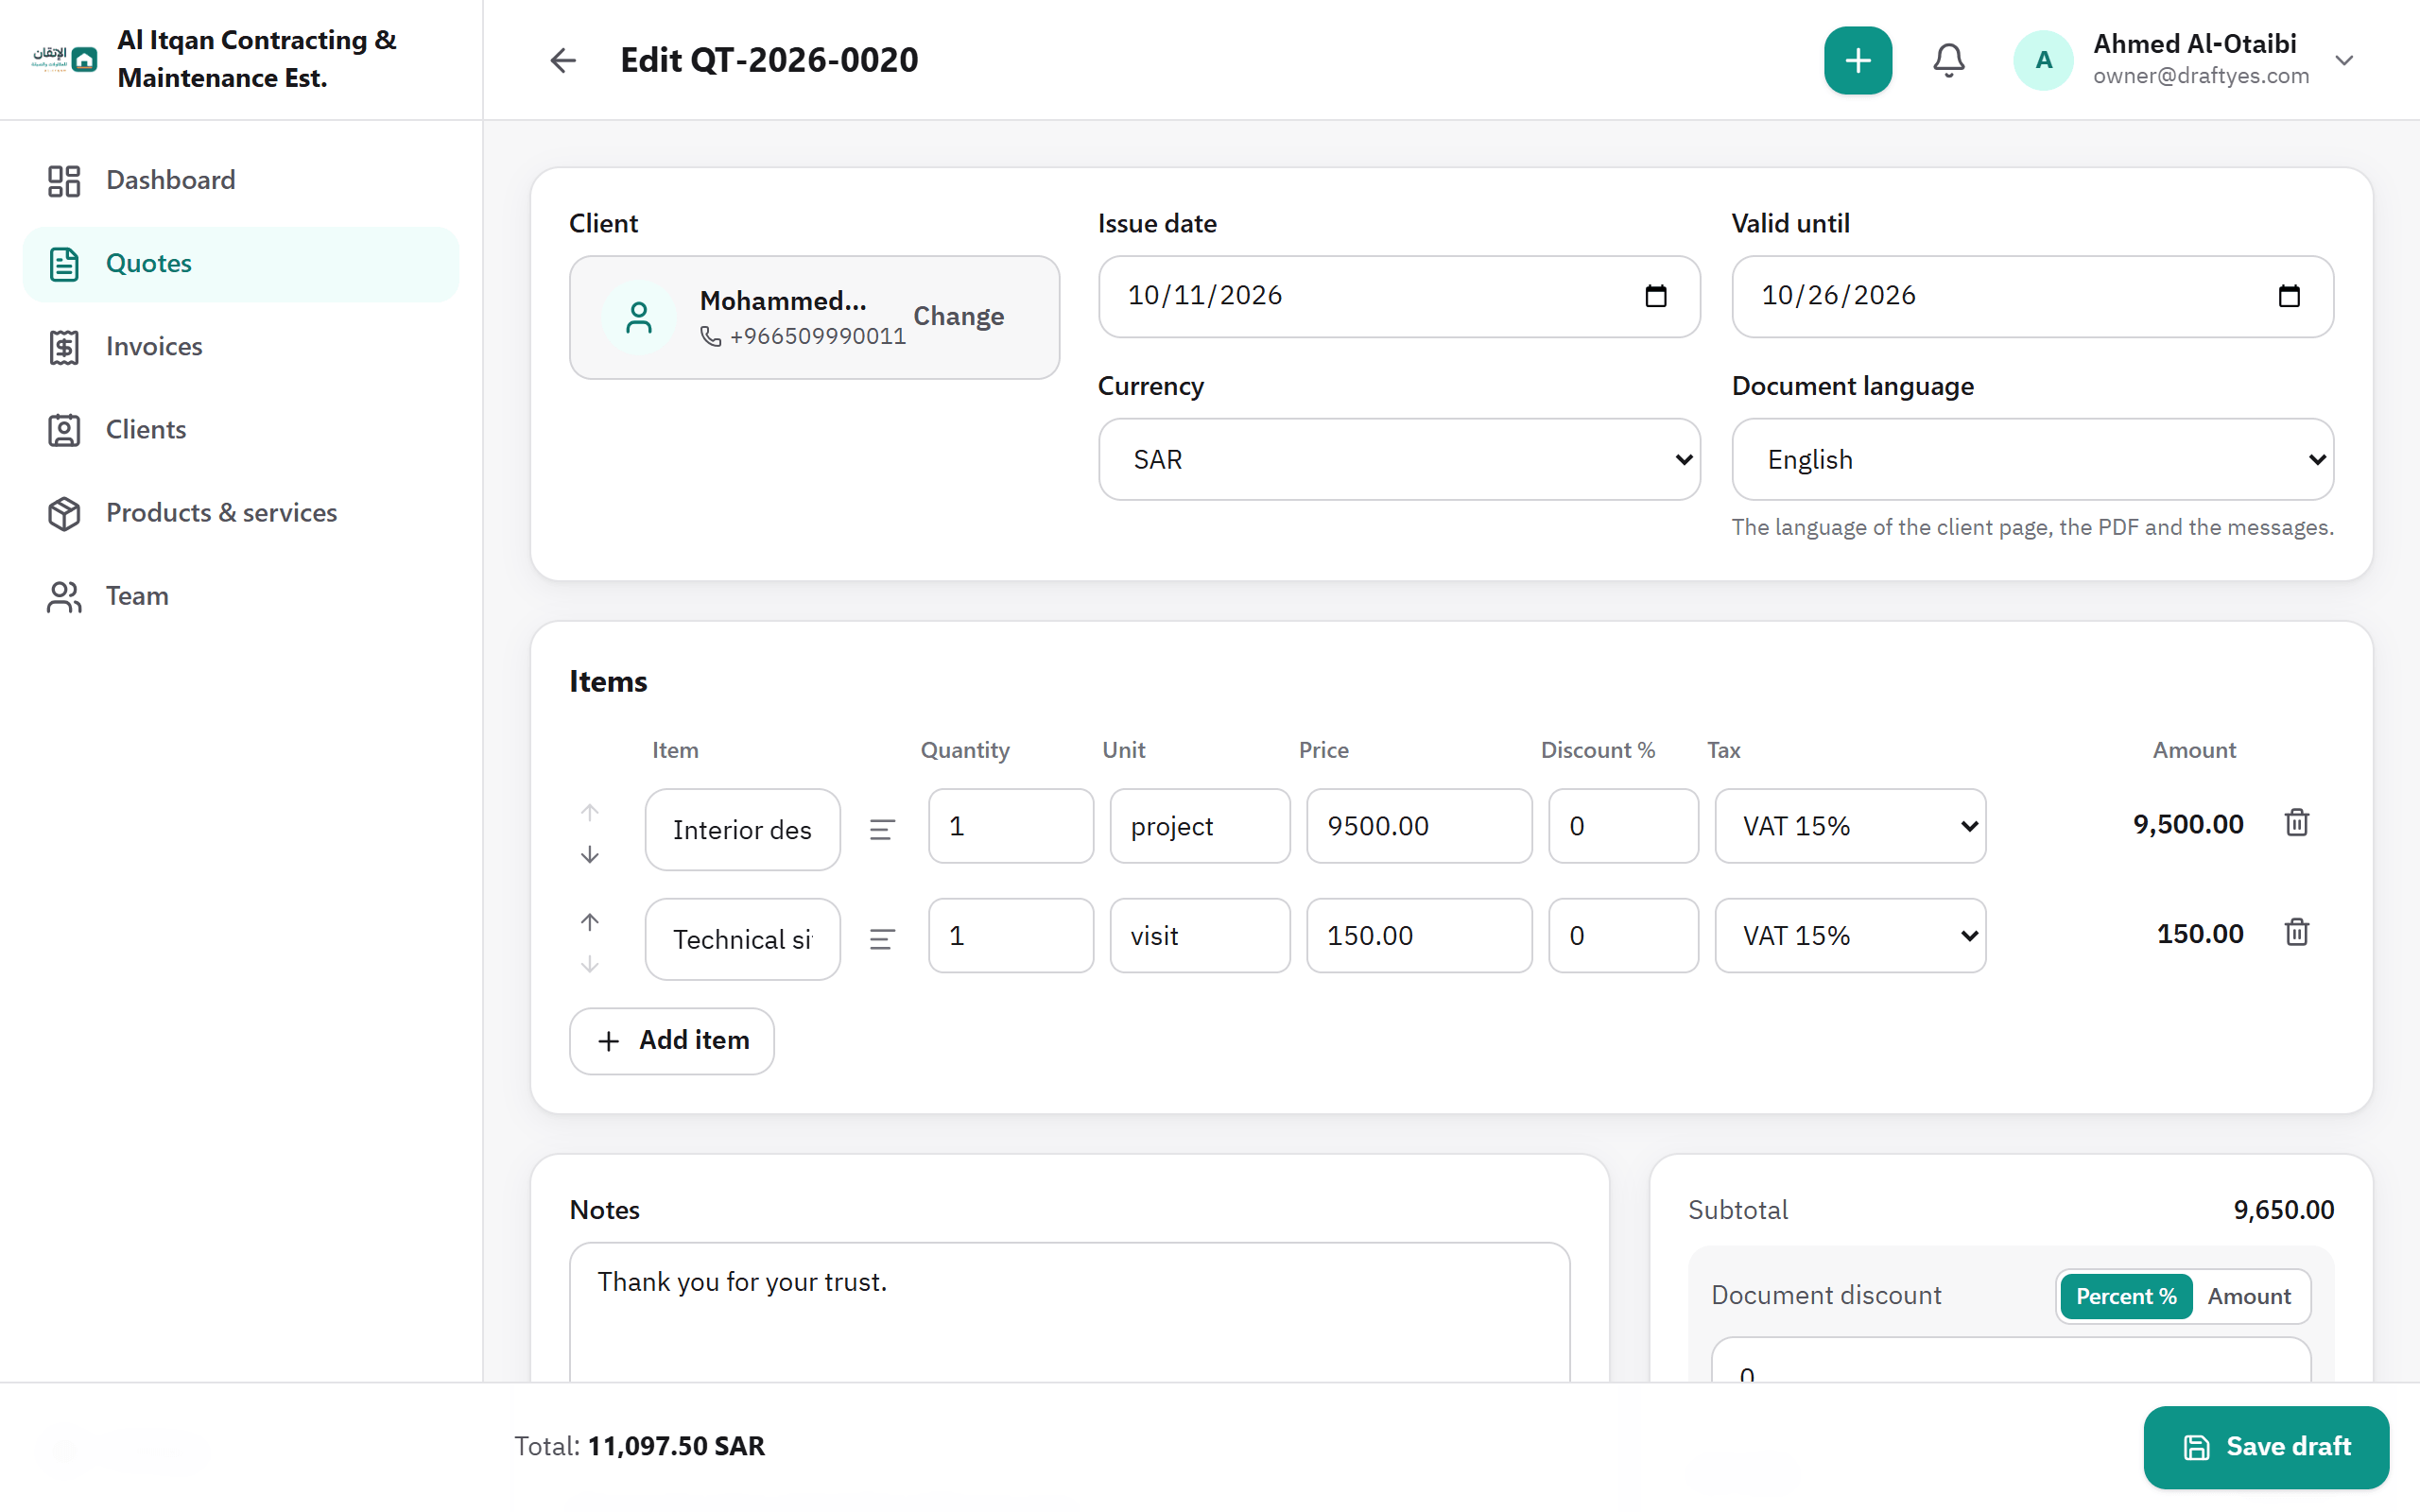The image size is (2420, 1512).
Task: Click the quantity field of the visit row
Action: (1011, 936)
